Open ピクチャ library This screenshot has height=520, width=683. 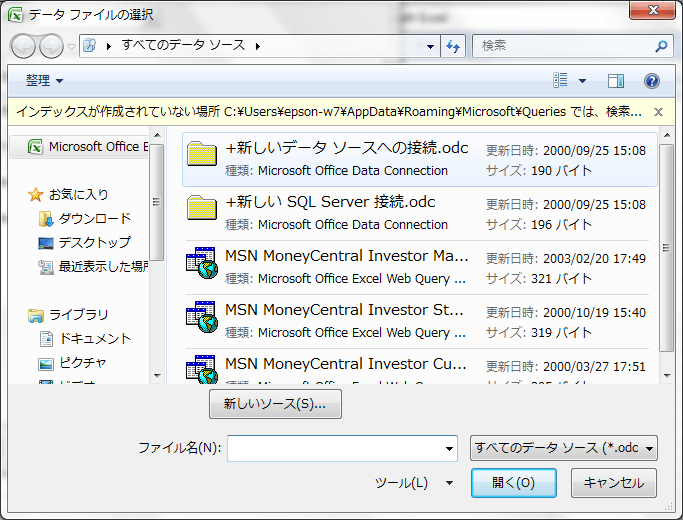pos(83,362)
